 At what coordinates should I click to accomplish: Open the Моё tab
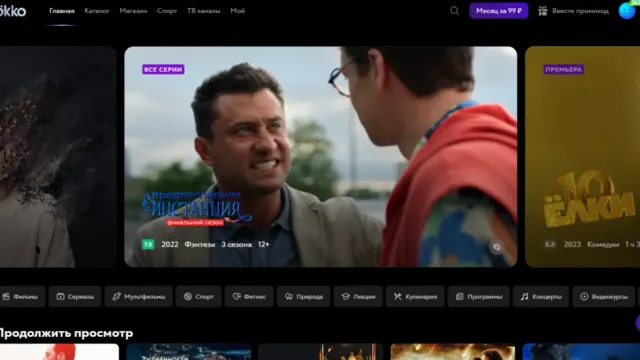coord(238,11)
